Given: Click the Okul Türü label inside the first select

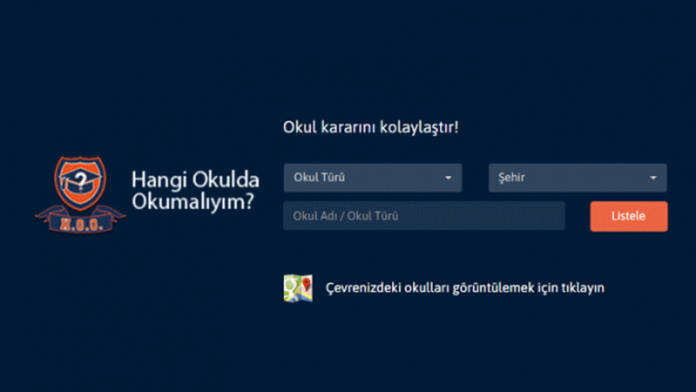Looking at the screenshot, I should (319, 177).
